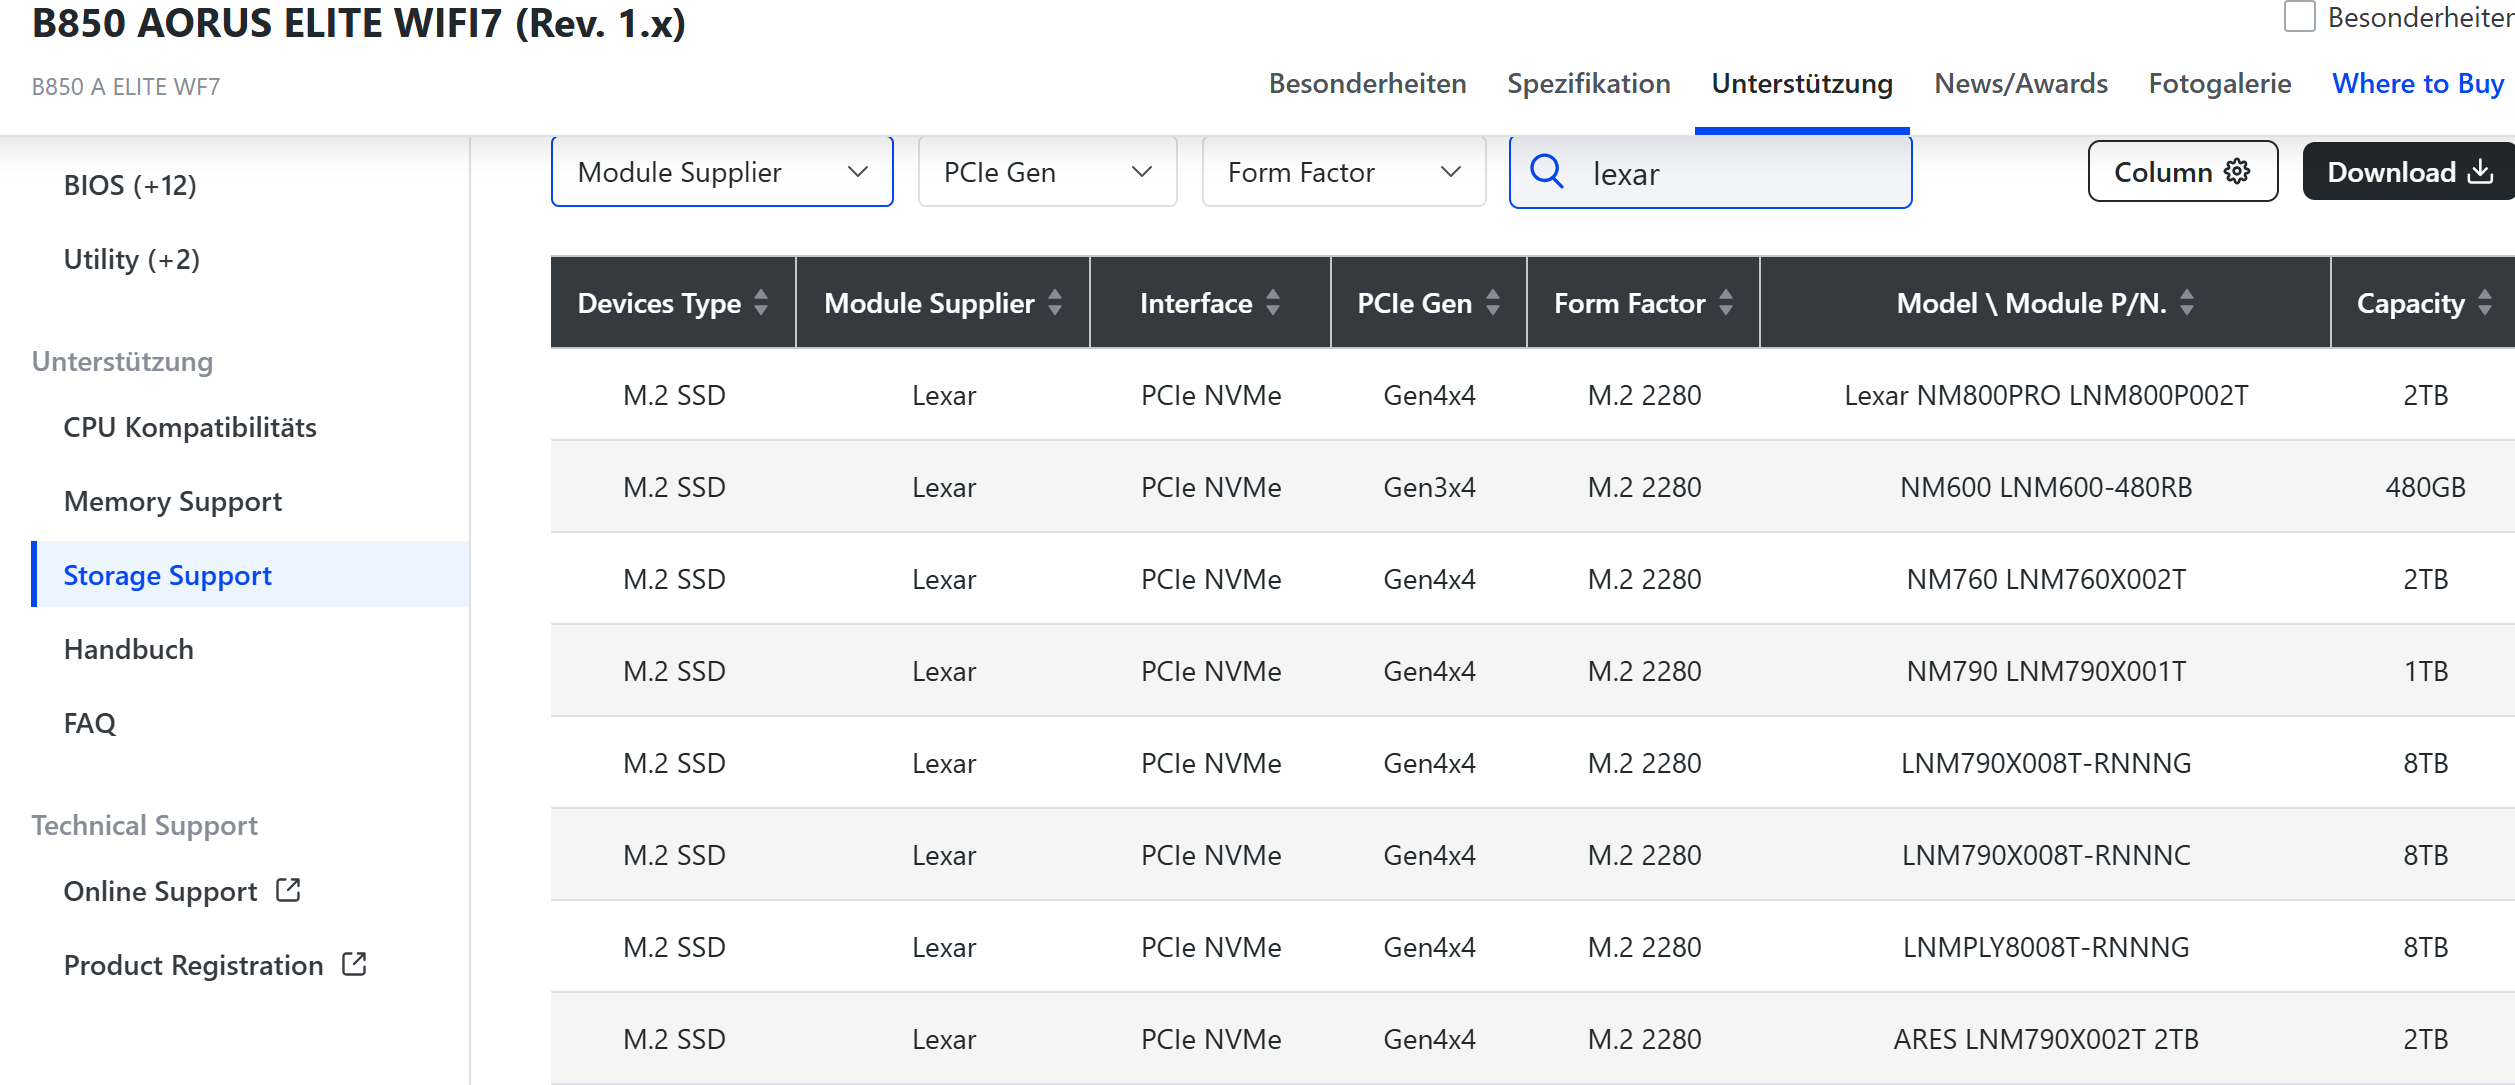Click the Download button
Image resolution: width=2515 pixels, height=1085 pixels.
pos(2409,171)
